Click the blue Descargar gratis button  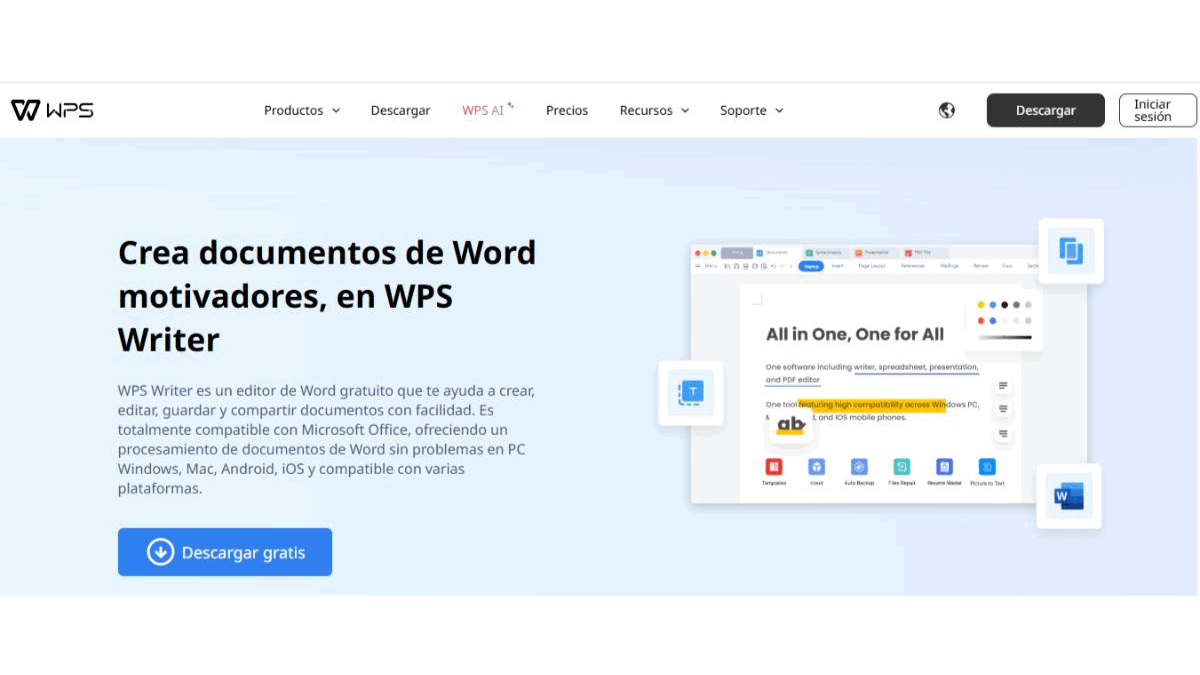225,552
